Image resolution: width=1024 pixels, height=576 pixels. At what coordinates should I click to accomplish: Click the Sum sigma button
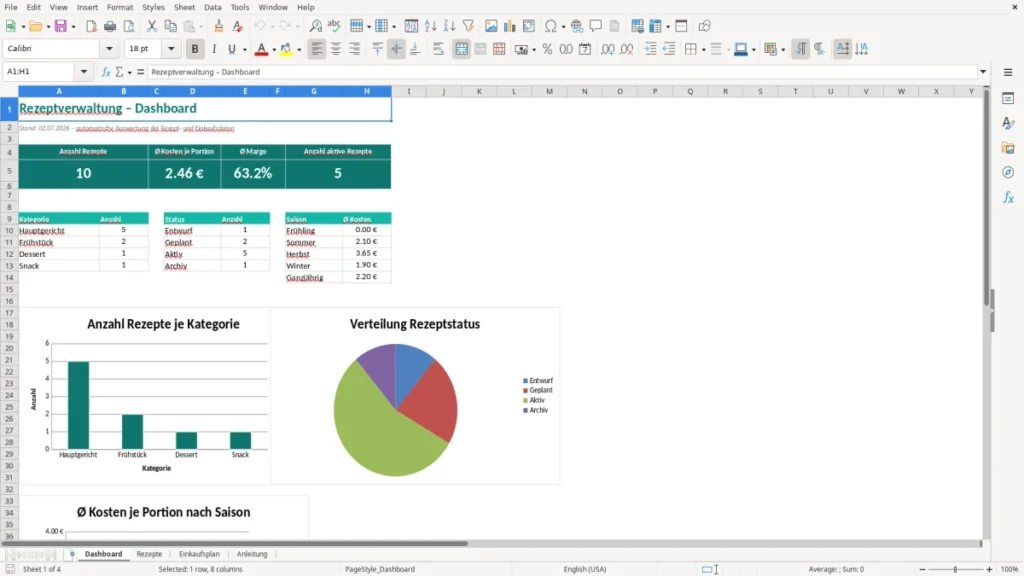pyautogui.click(x=119, y=72)
